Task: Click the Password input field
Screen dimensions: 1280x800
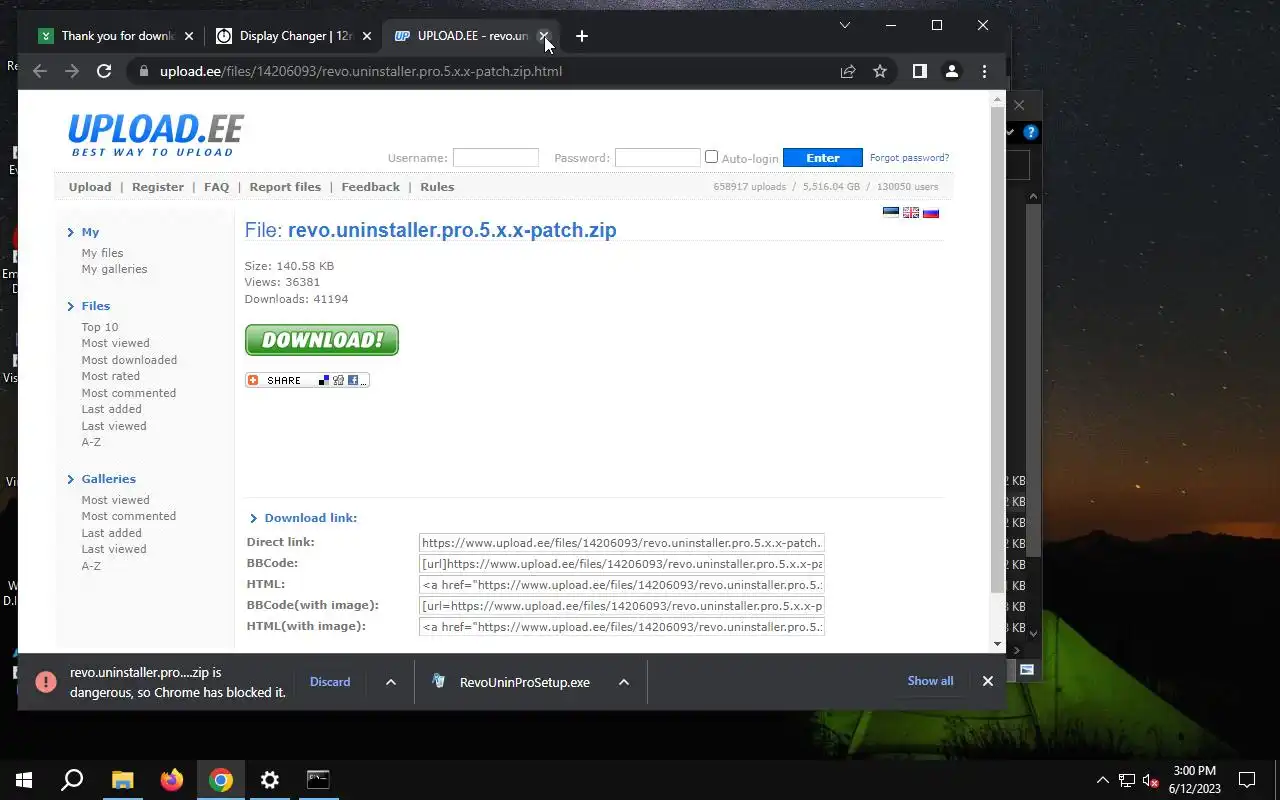Action: coord(658,157)
